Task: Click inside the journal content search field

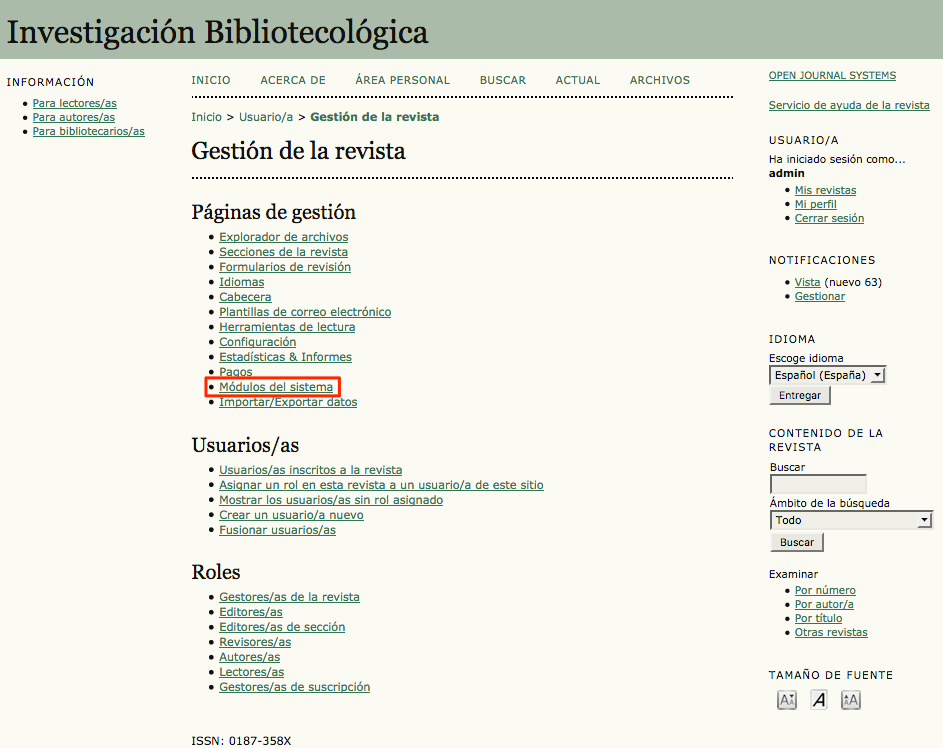Action: (x=817, y=483)
